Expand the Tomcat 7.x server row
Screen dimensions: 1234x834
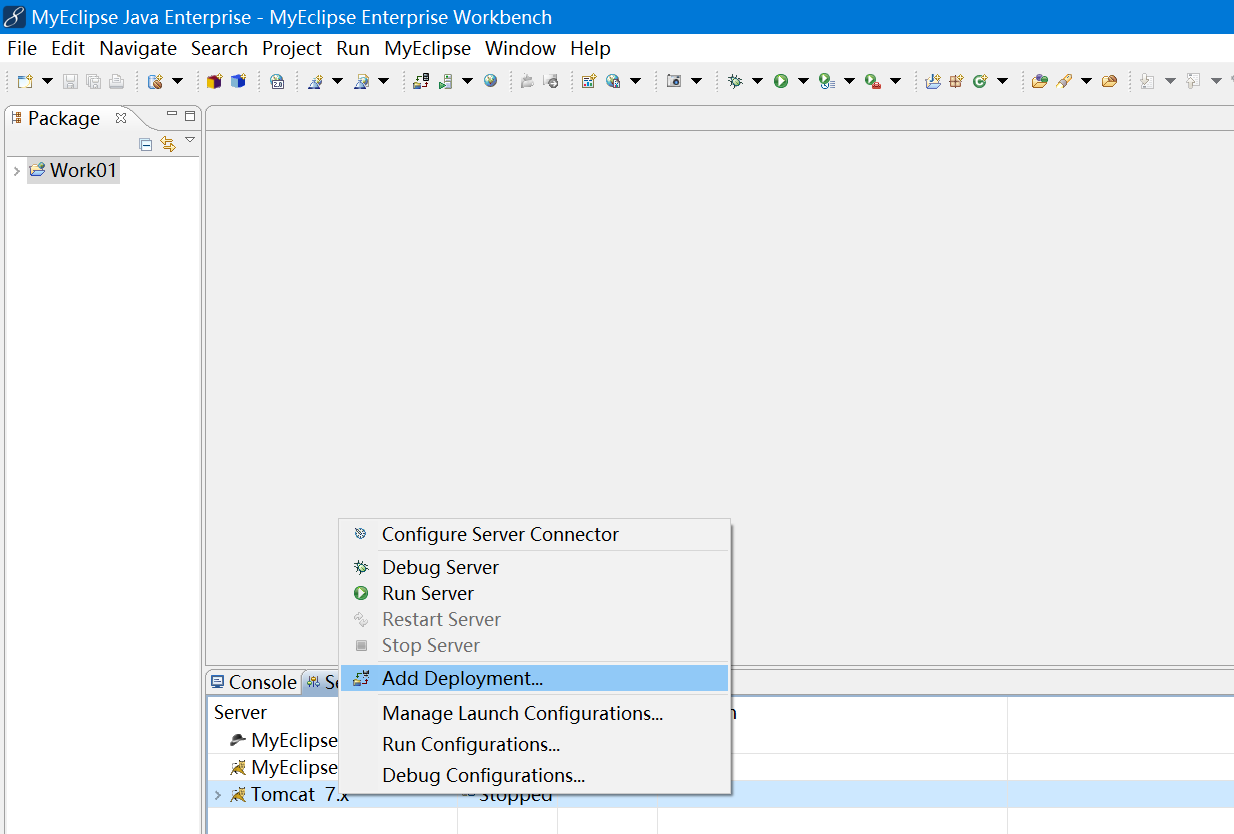[x=218, y=795]
